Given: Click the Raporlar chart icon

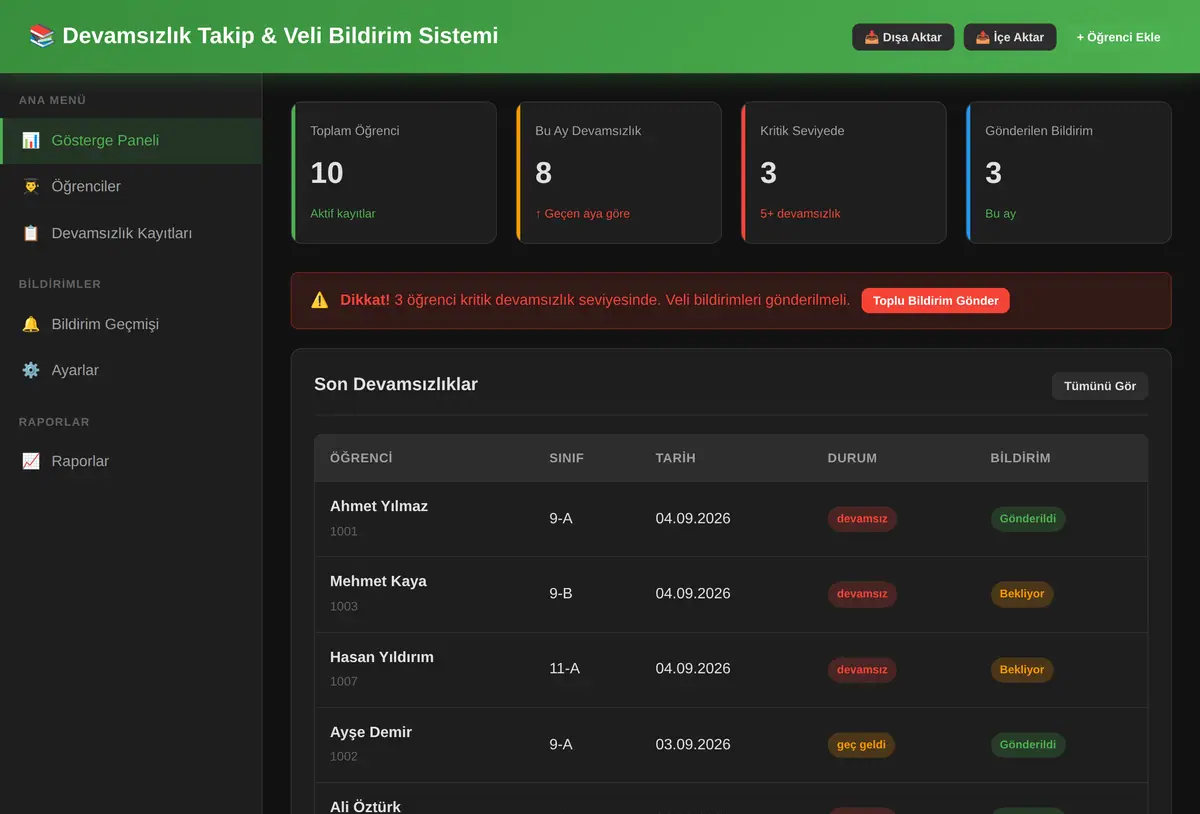Looking at the screenshot, I should tap(31, 461).
